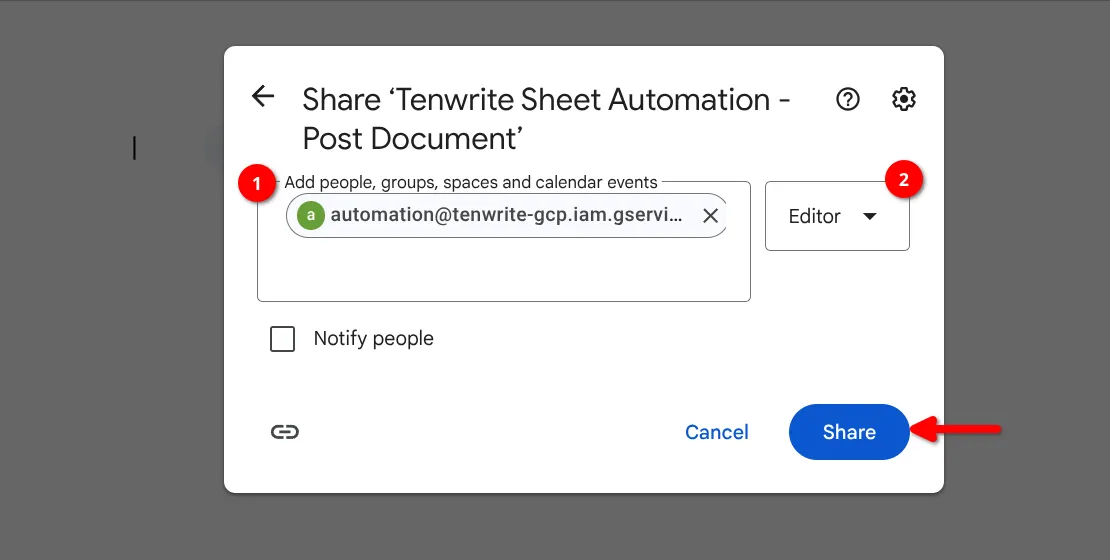This screenshot has width=1110, height=560.
Task: Click 'Add people, groups, spaces' field label
Action: 471,182
